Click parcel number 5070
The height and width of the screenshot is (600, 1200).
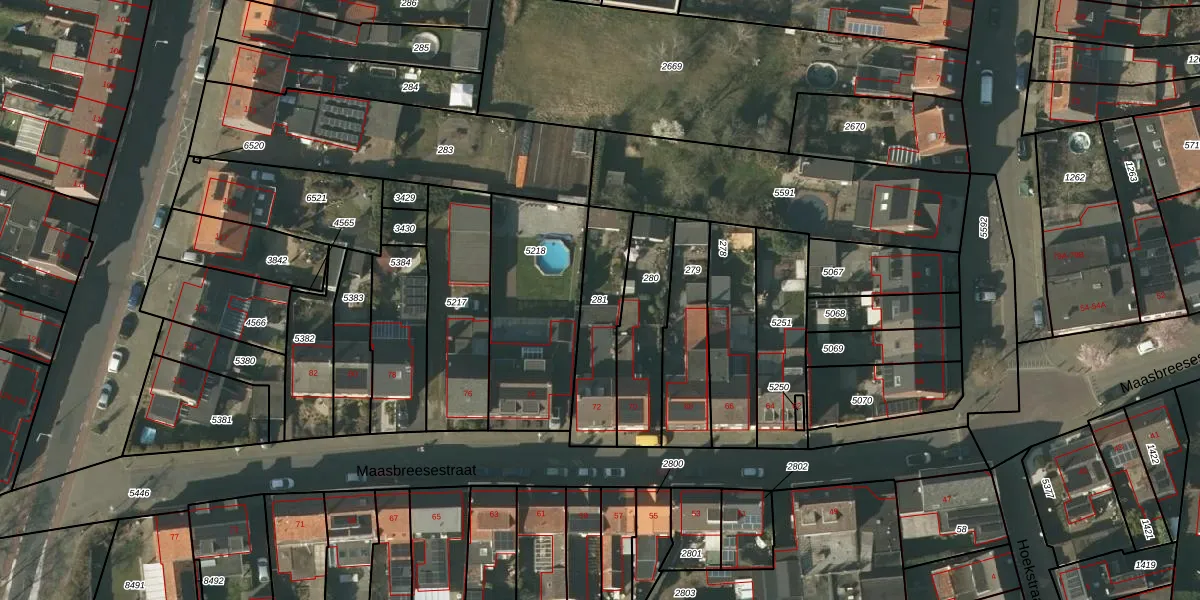coord(833,400)
